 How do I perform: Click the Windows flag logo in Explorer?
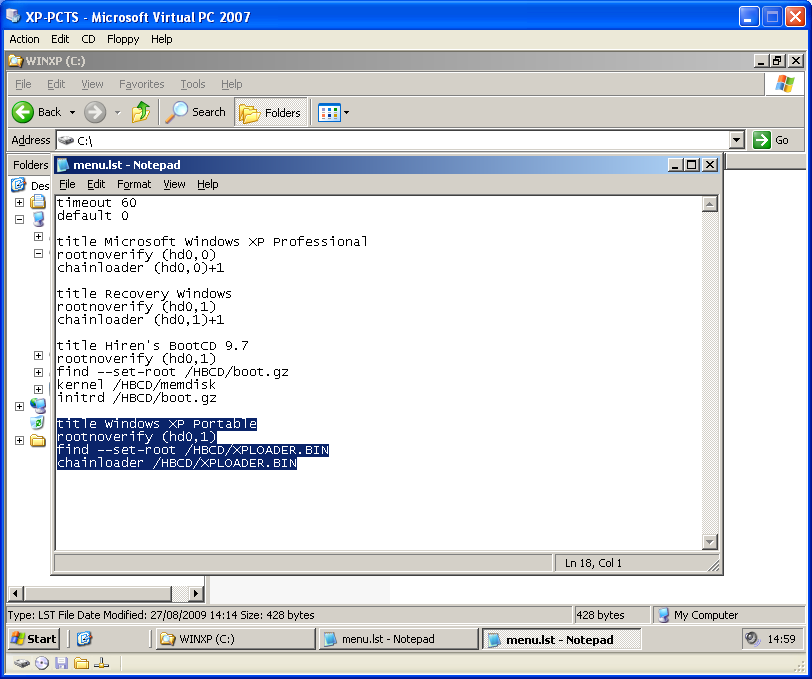(785, 84)
